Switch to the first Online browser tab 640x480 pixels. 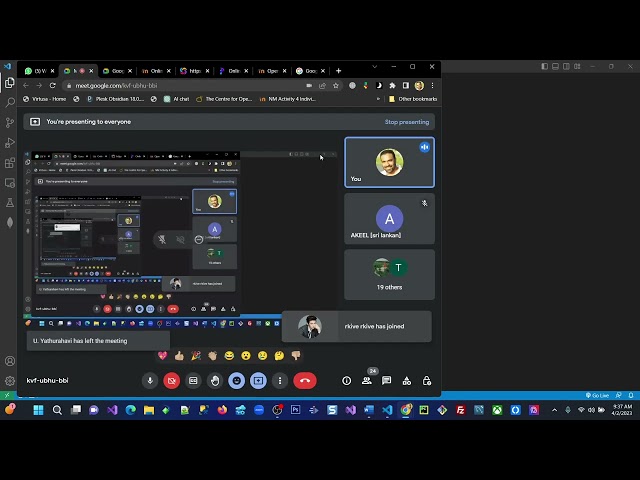pyautogui.click(x=156, y=71)
